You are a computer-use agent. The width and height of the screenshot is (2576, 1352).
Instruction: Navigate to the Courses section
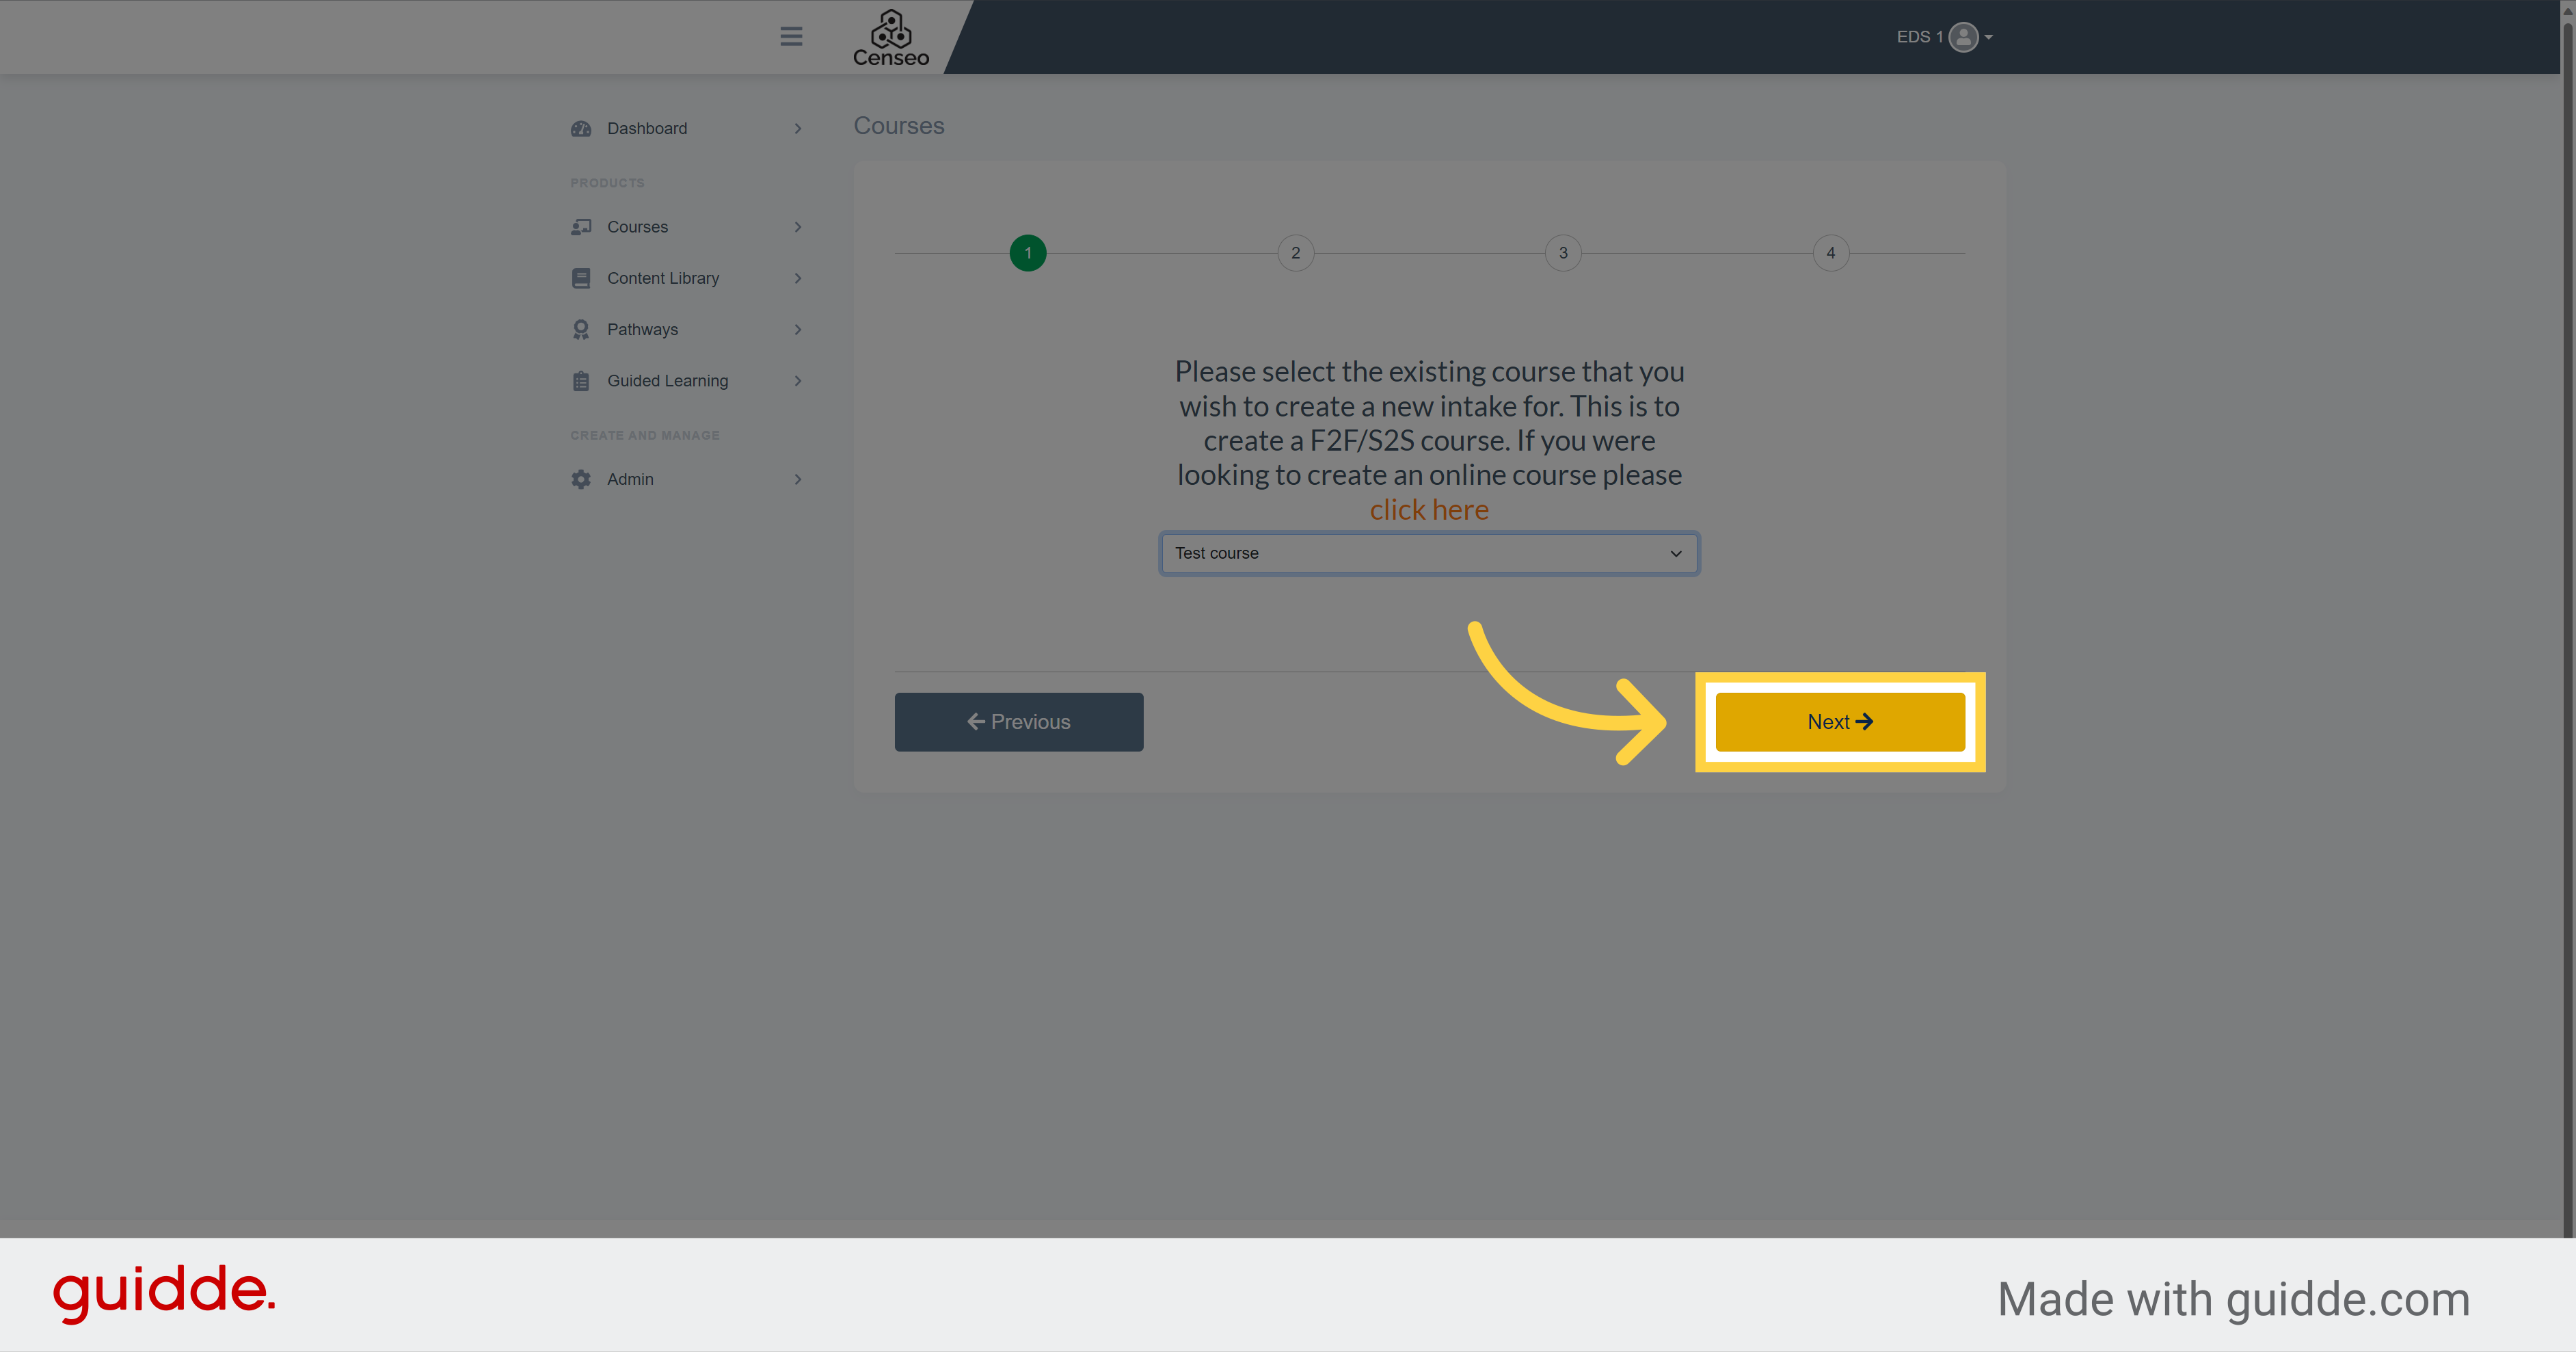(637, 225)
